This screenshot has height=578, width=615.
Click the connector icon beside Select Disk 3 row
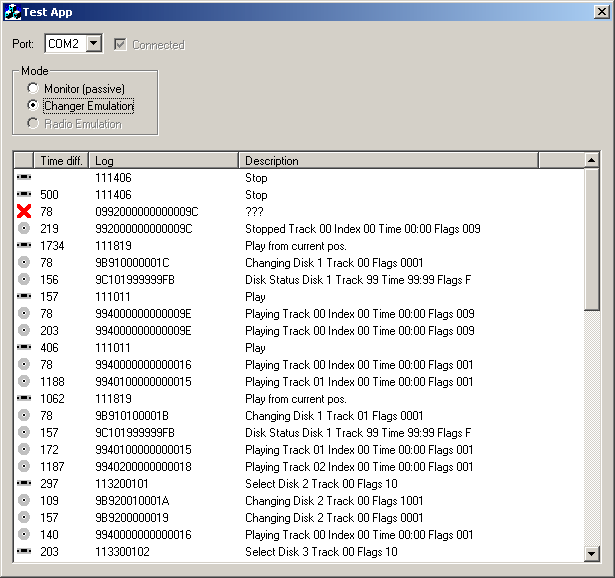click(24, 552)
